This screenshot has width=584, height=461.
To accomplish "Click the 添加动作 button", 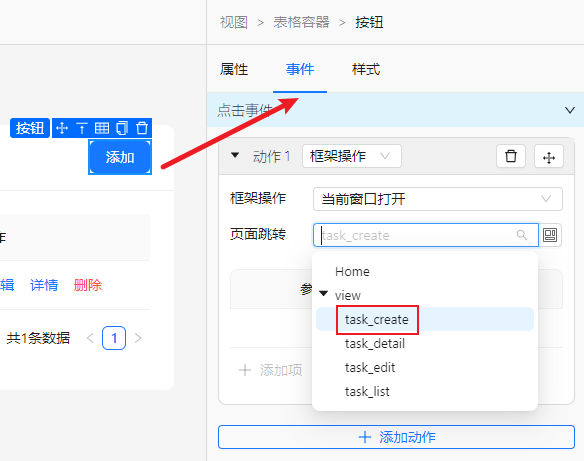I will [396, 437].
